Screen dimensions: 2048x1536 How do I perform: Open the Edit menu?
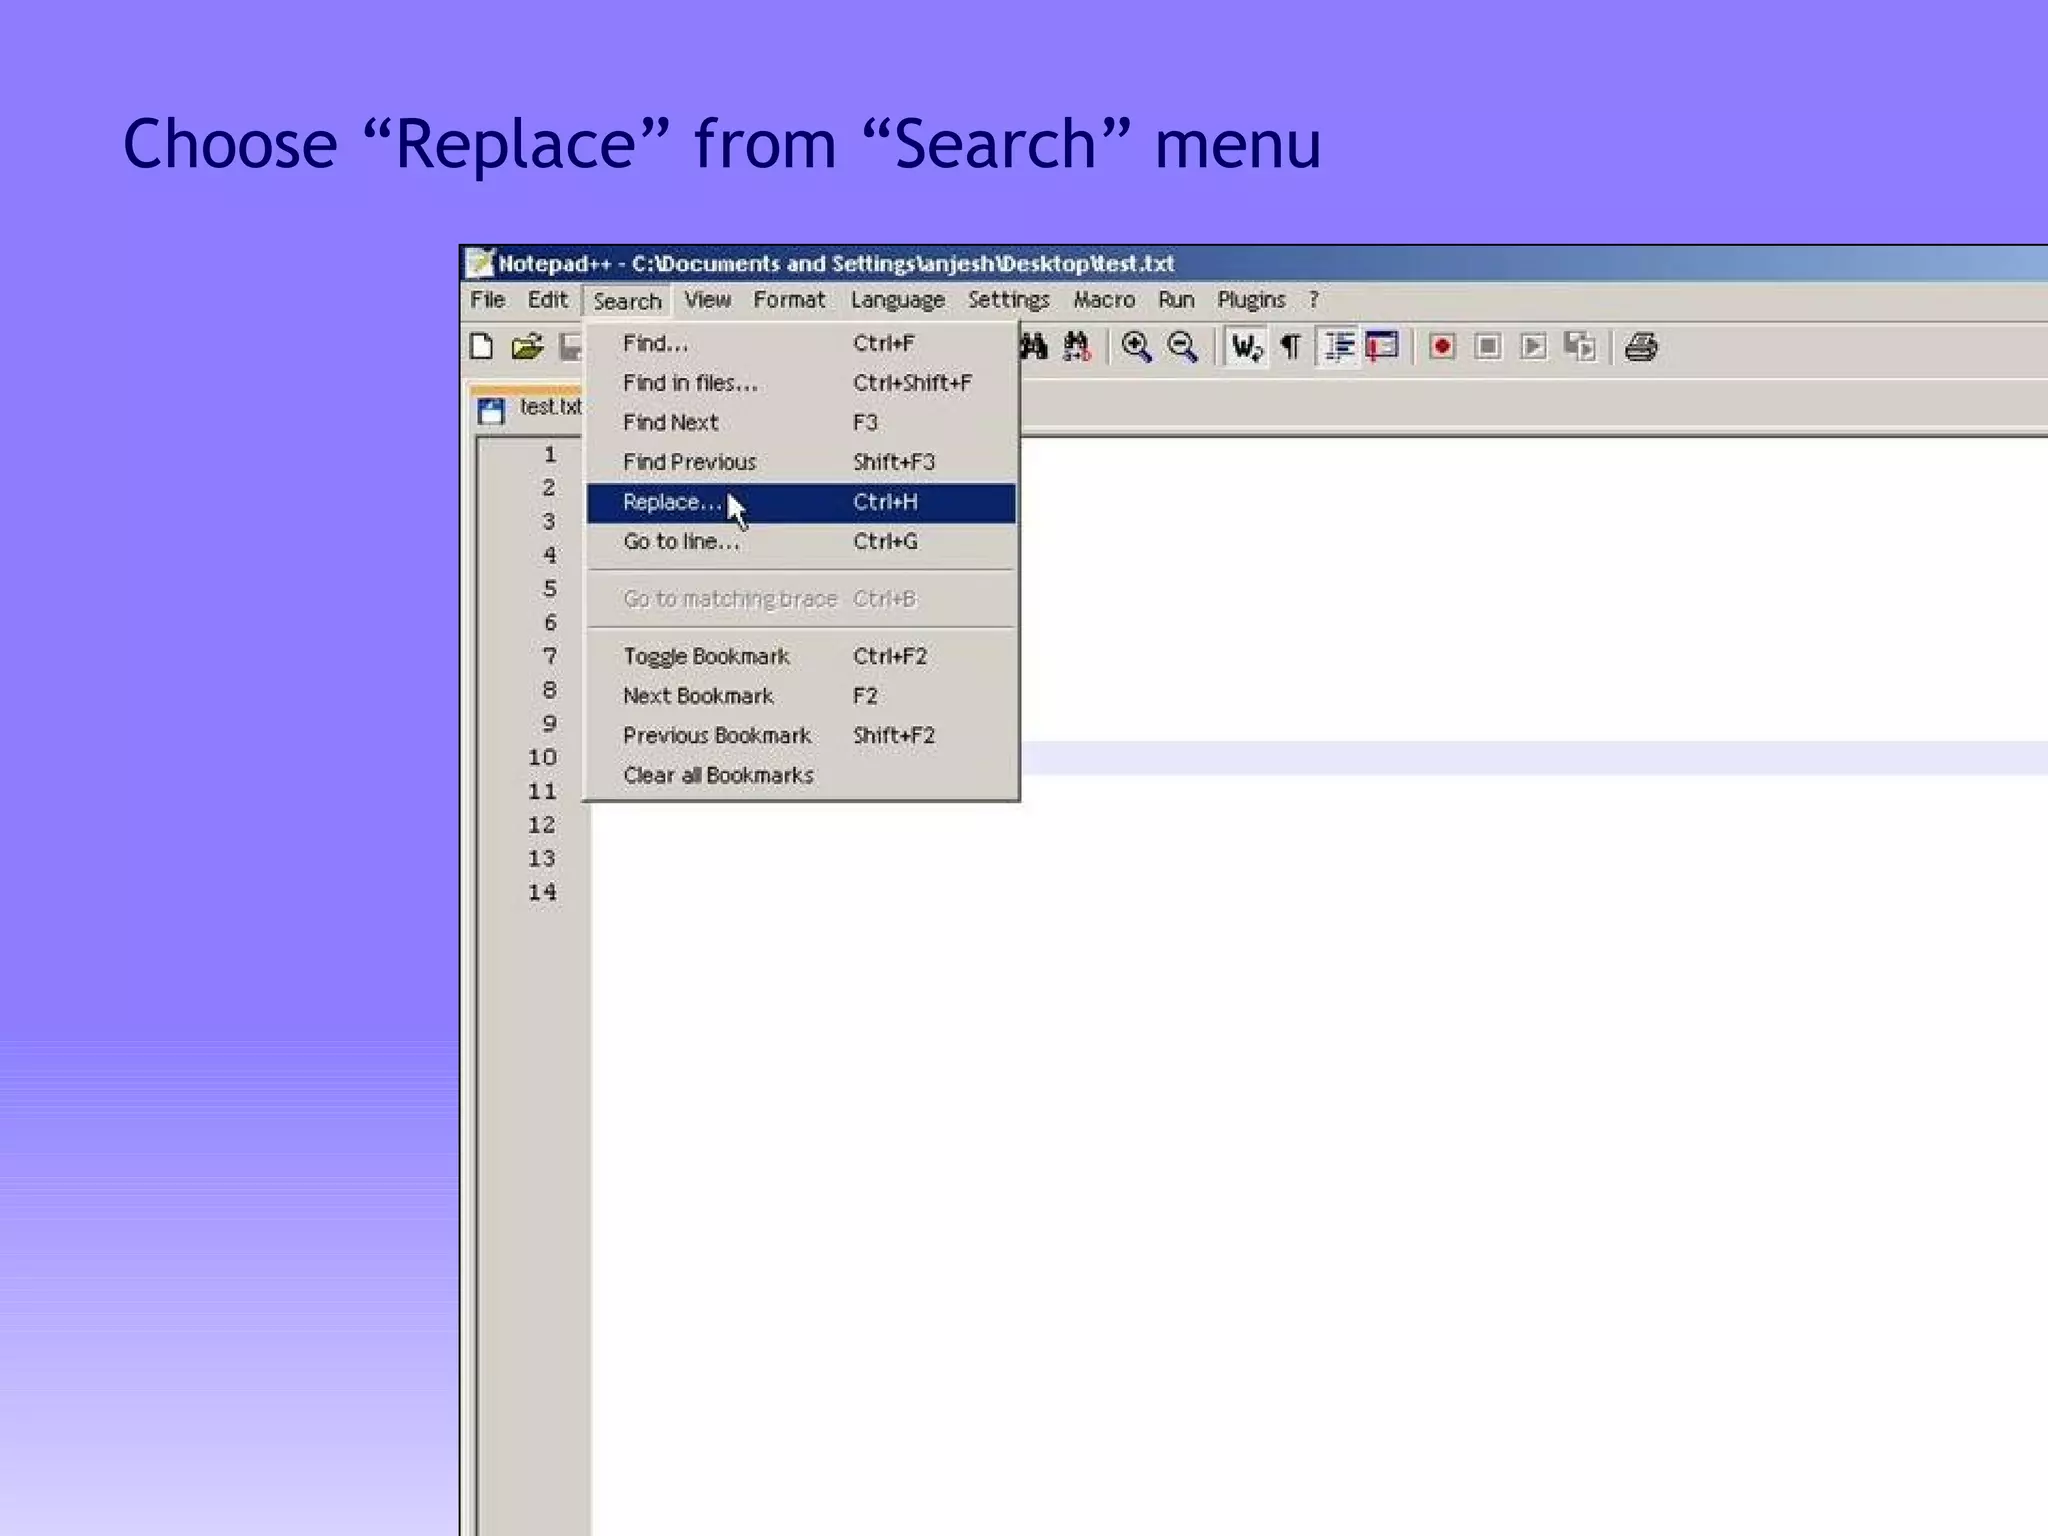[548, 300]
